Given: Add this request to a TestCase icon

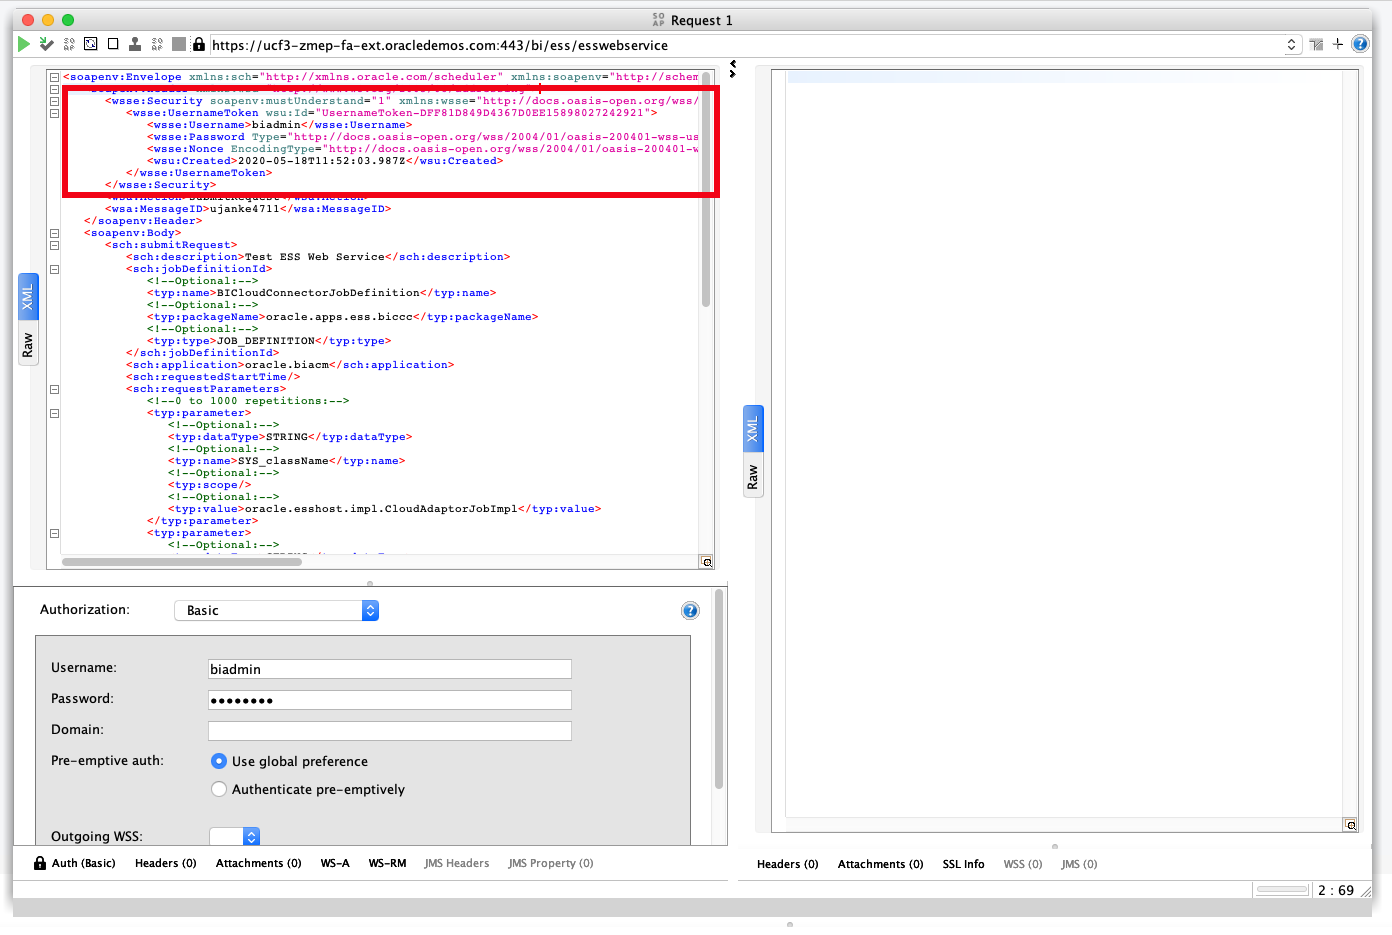Looking at the screenshot, I should [45, 44].
